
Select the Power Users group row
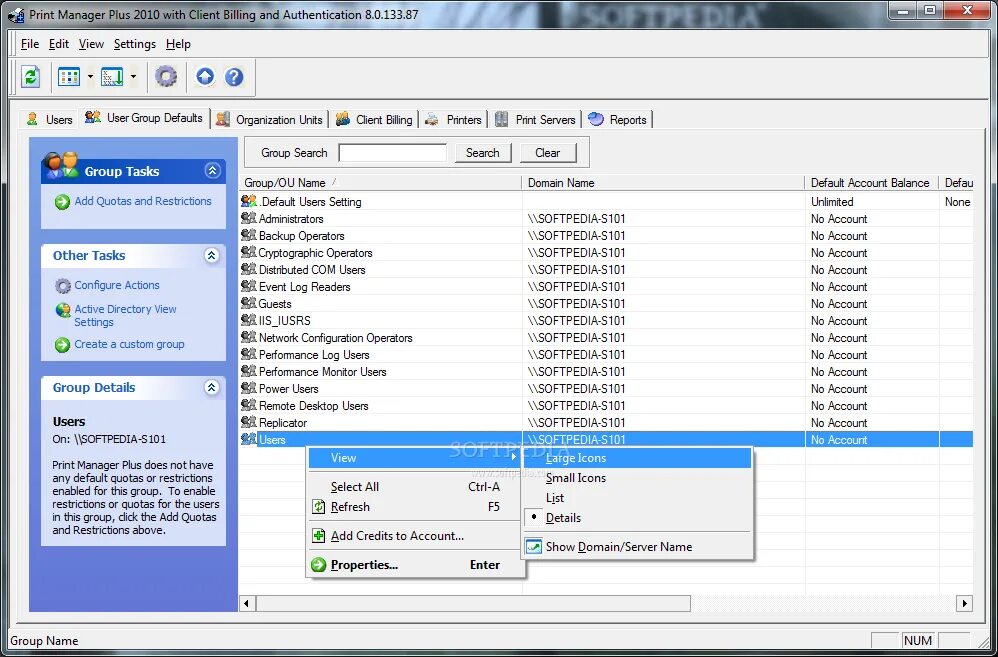click(606, 388)
